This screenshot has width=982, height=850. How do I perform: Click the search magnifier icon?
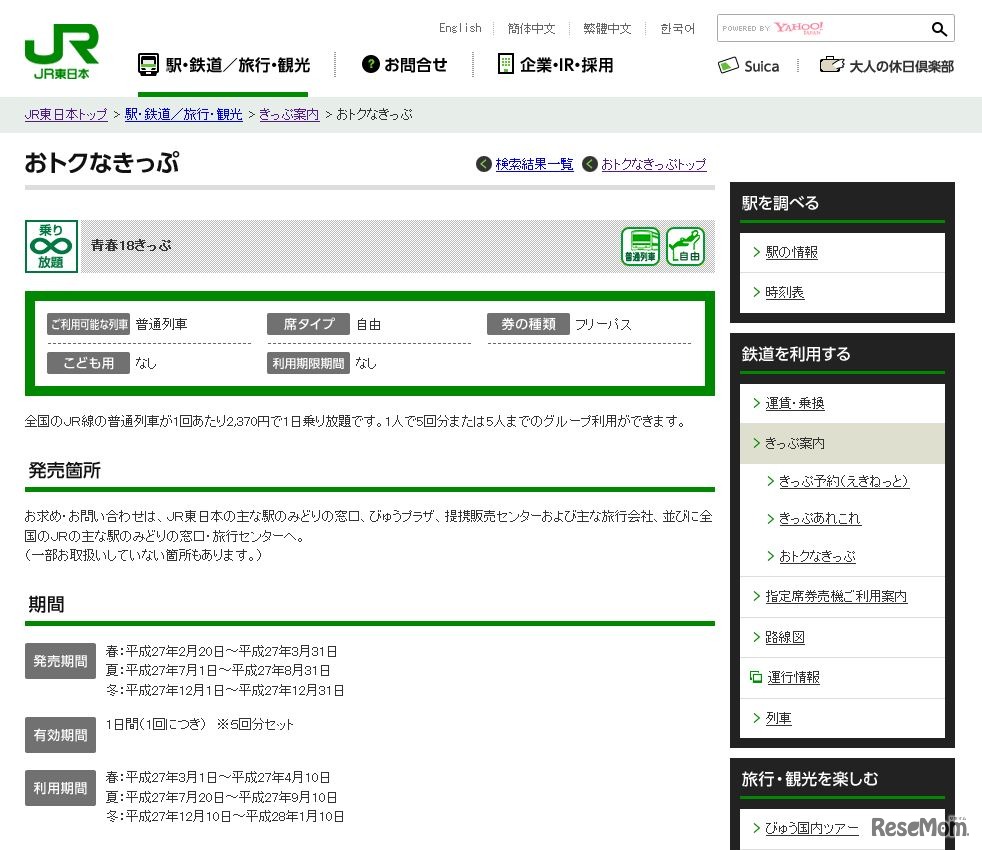938,29
